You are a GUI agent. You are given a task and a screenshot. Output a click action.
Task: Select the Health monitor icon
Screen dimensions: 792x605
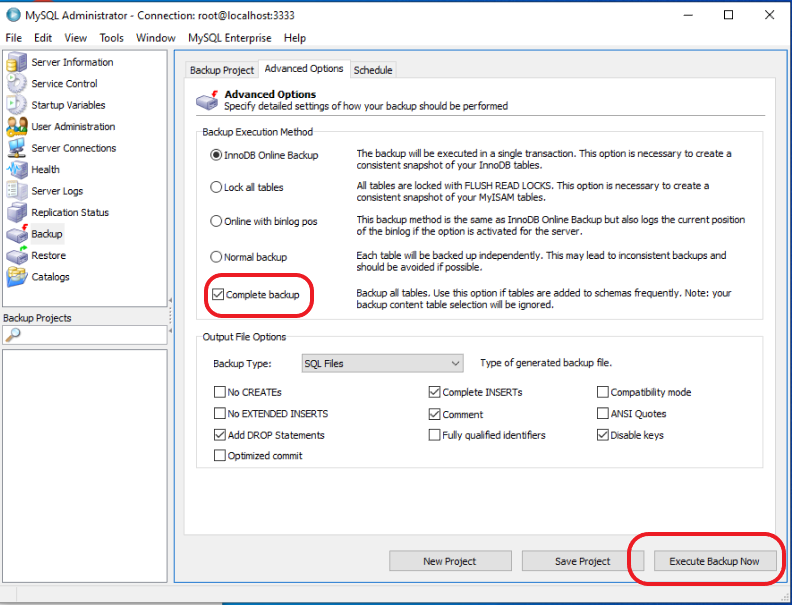[17, 170]
